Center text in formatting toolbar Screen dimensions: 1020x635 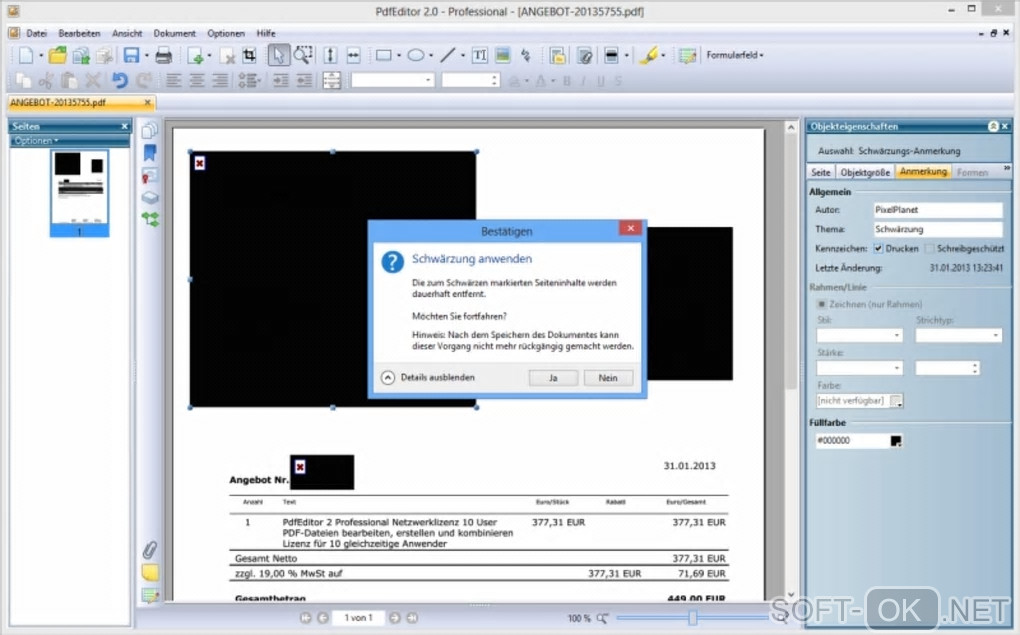click(x=196, y=81)
